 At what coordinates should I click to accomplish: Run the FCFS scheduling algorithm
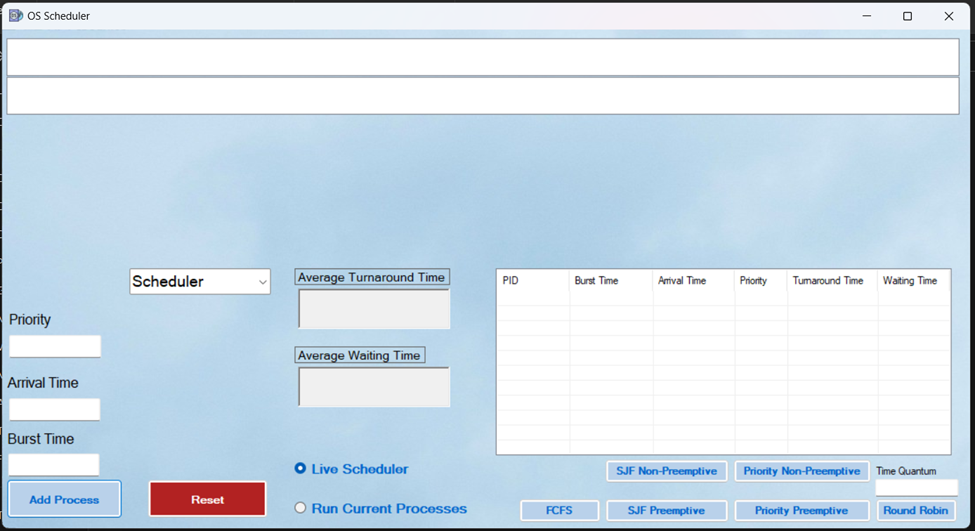click(560, 510)
